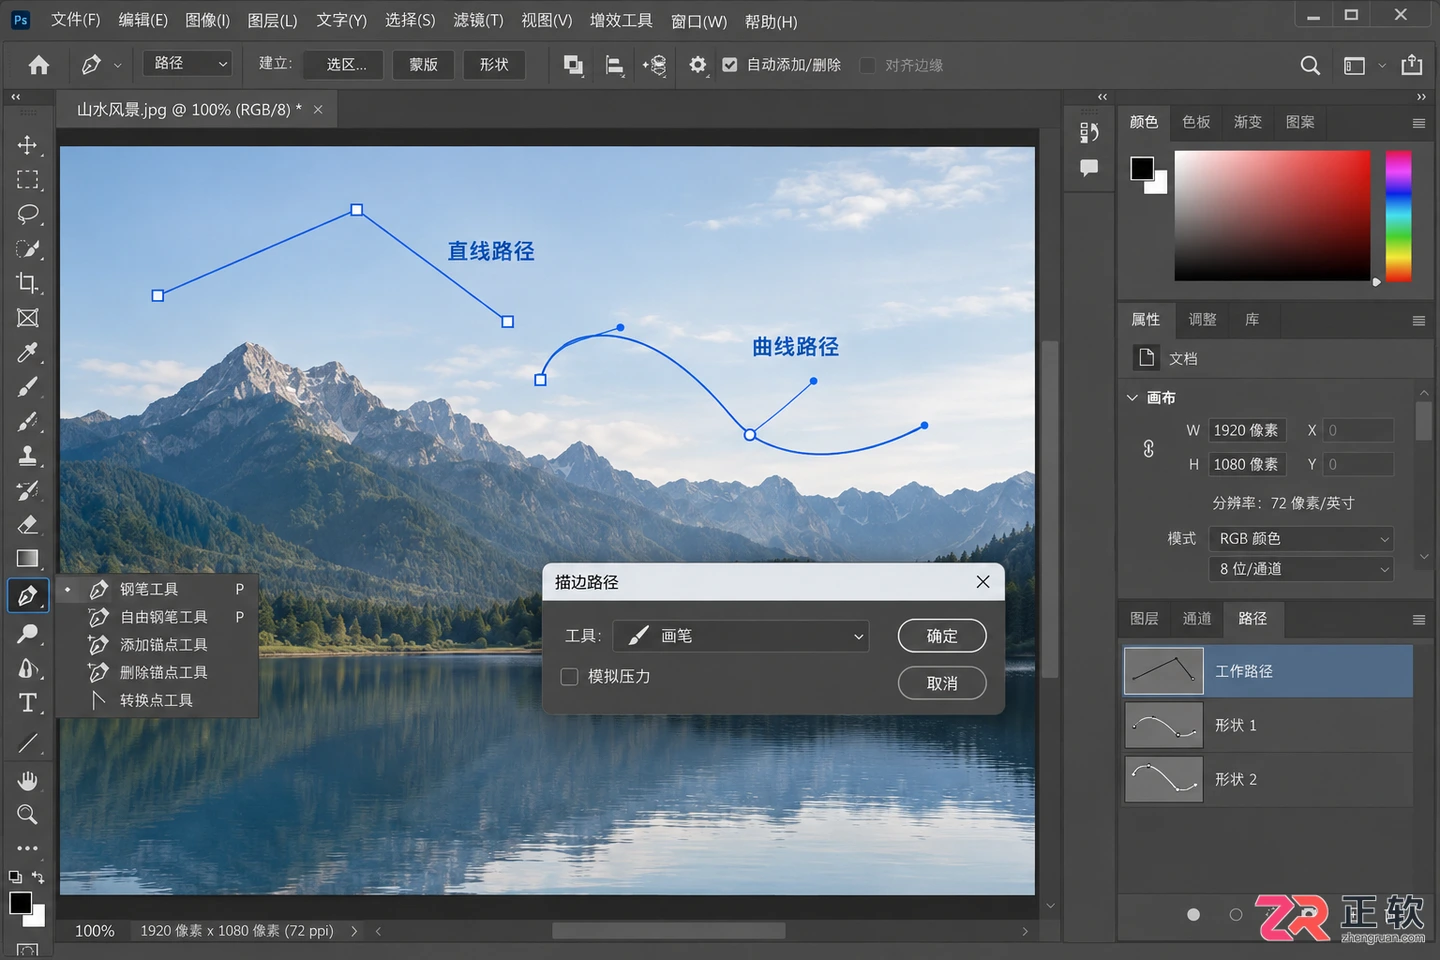The height and width of the screenshot is (960, 1440).
Task: Click link icon constraining canvas width and height
Action: pos(1149,449)
